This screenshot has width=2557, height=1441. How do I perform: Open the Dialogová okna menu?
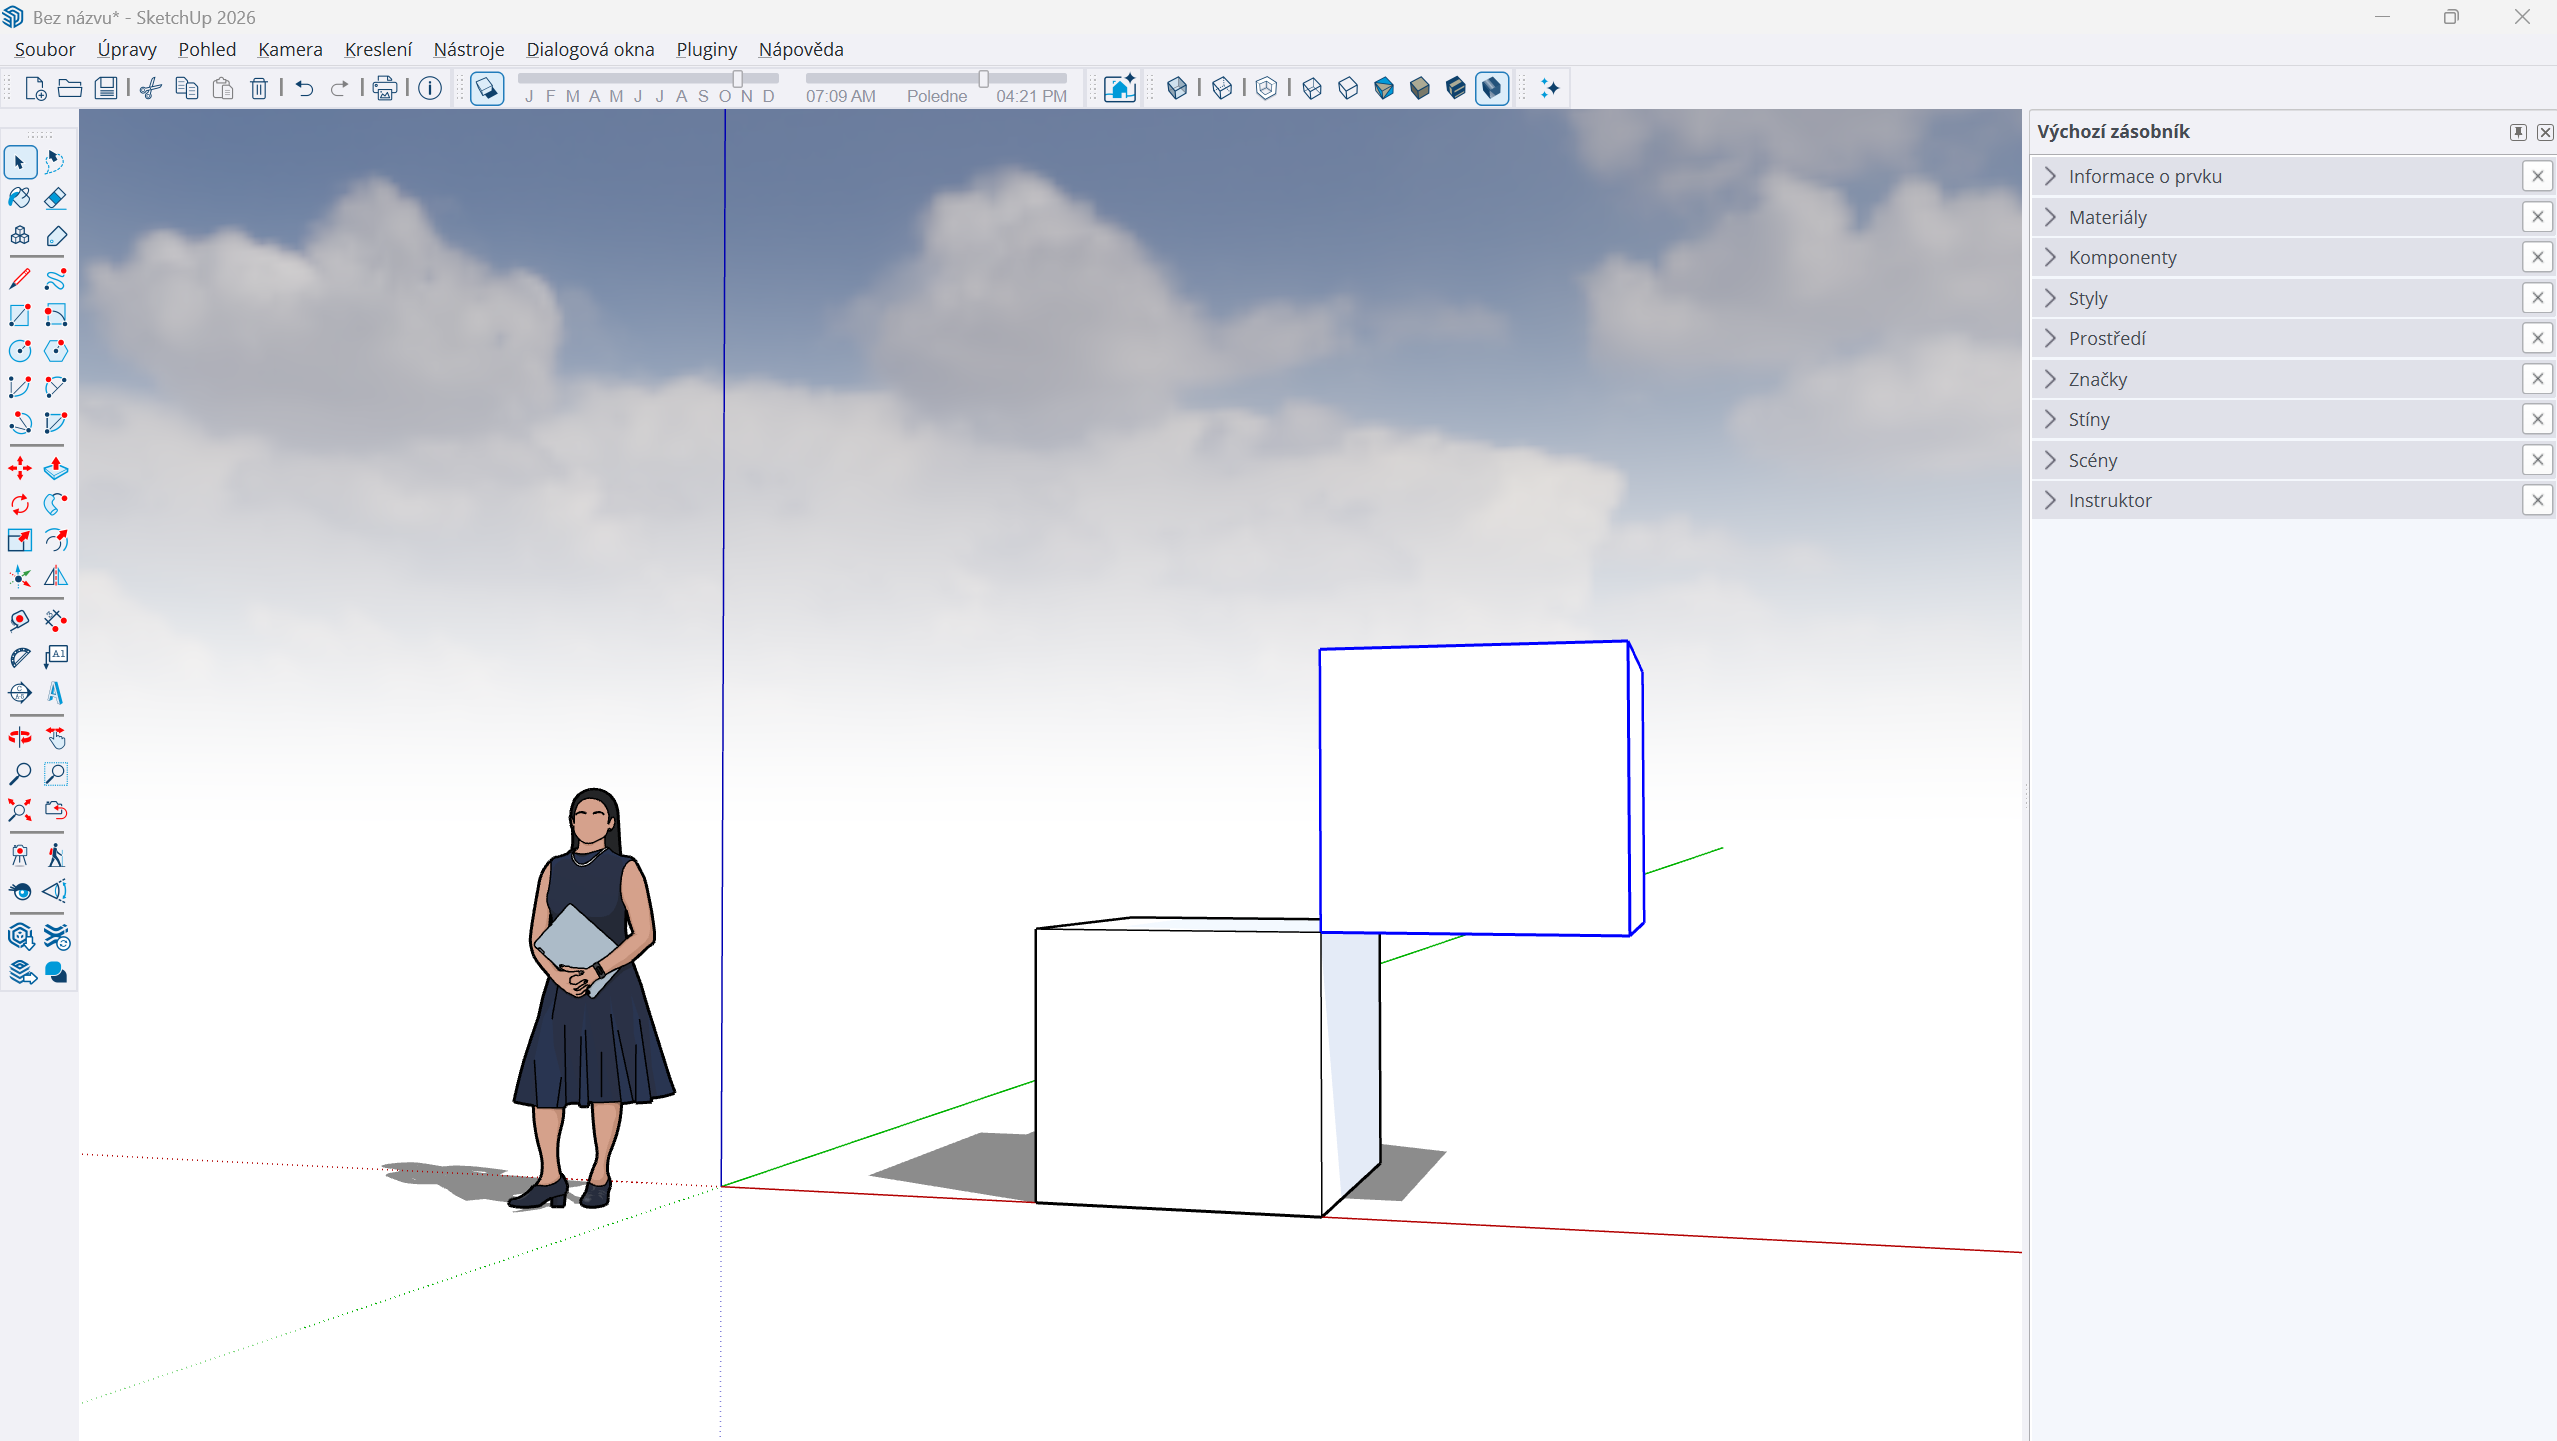point(590,49)
